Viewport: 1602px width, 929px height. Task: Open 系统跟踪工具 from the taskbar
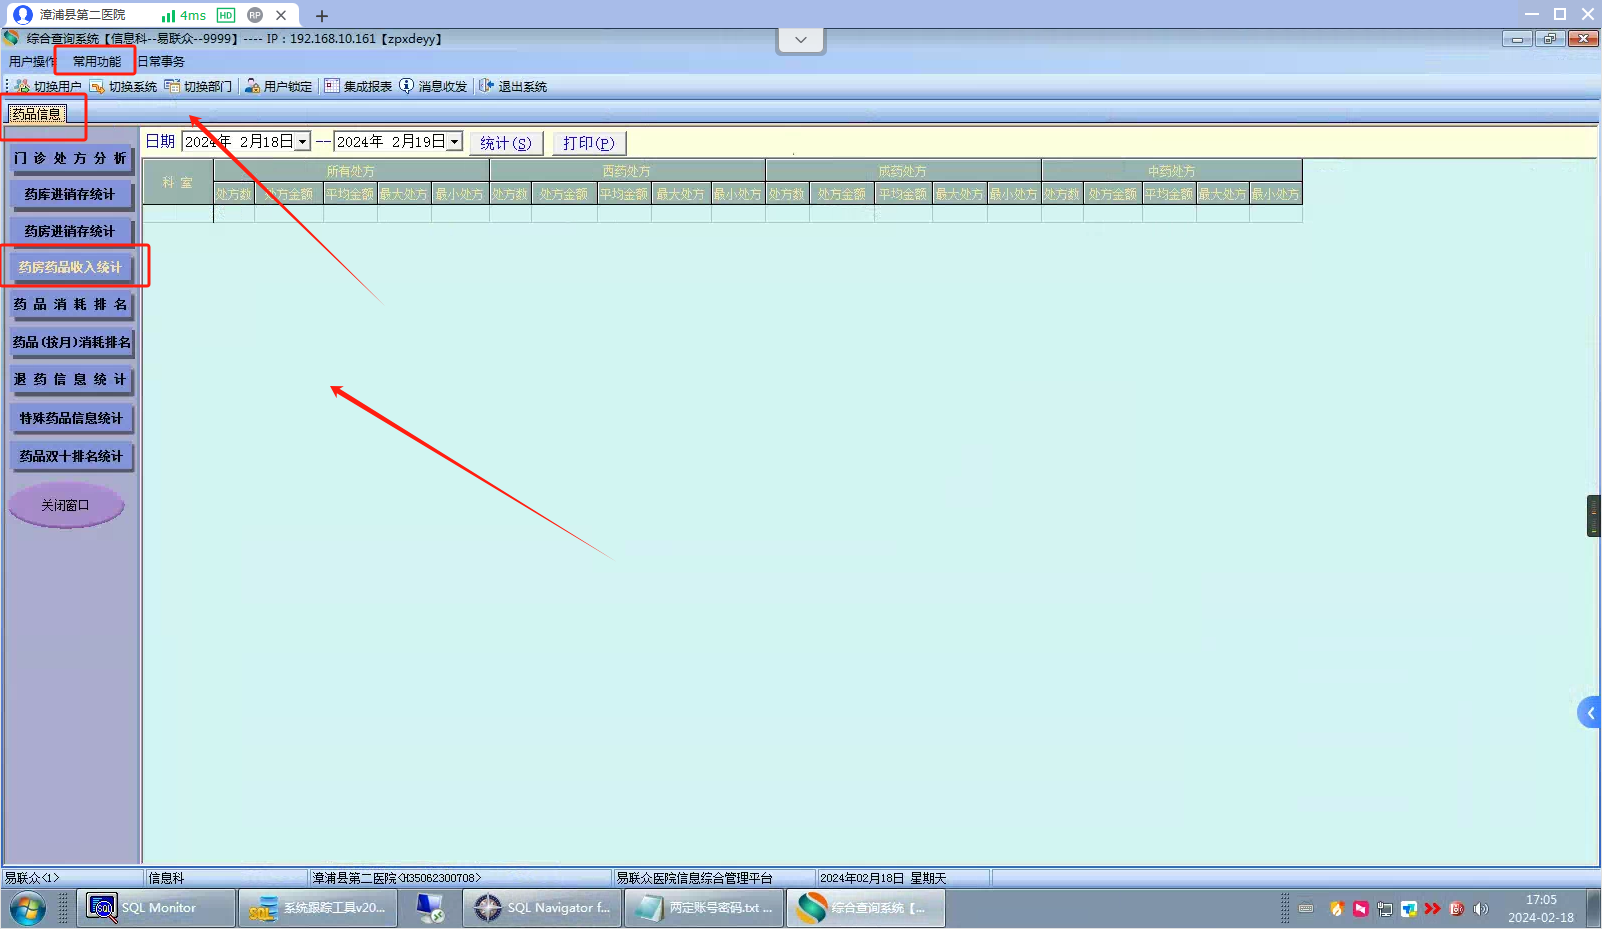coord(318,908)
